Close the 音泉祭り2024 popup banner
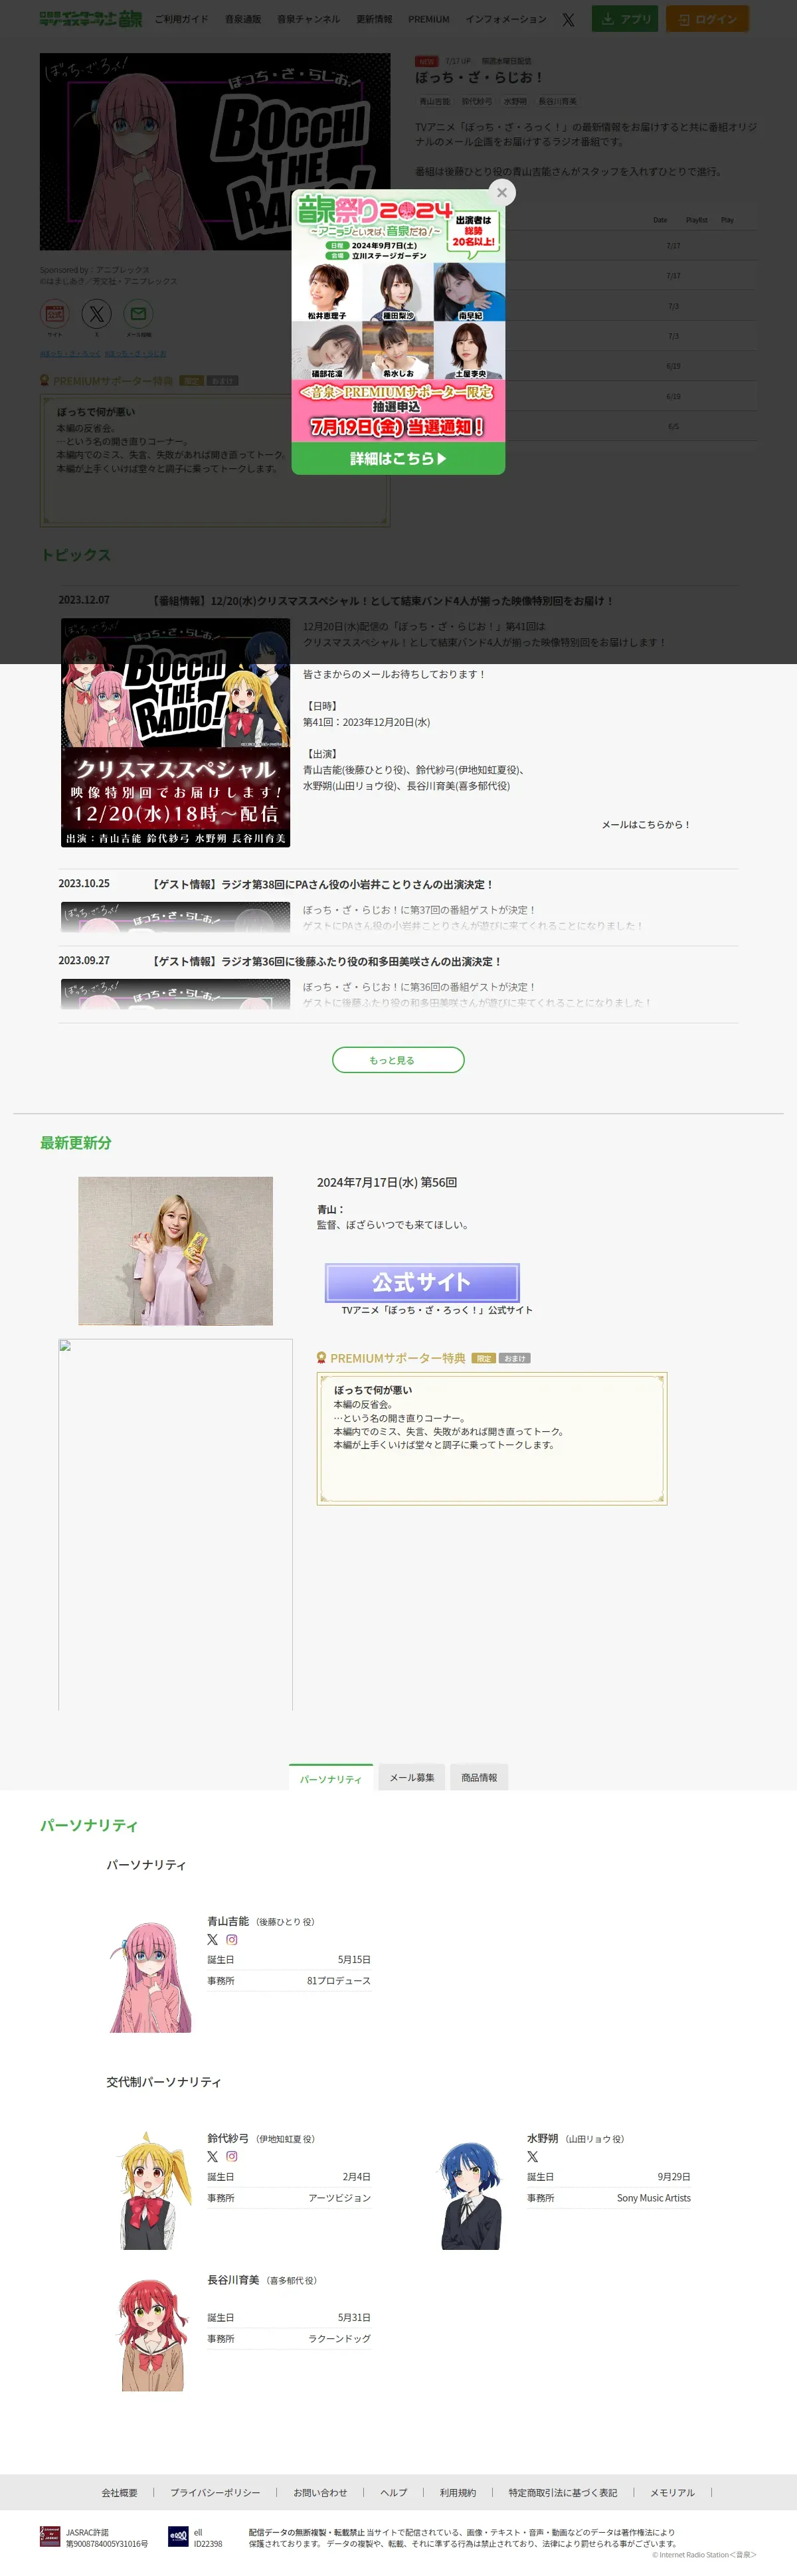 point(502,192)
